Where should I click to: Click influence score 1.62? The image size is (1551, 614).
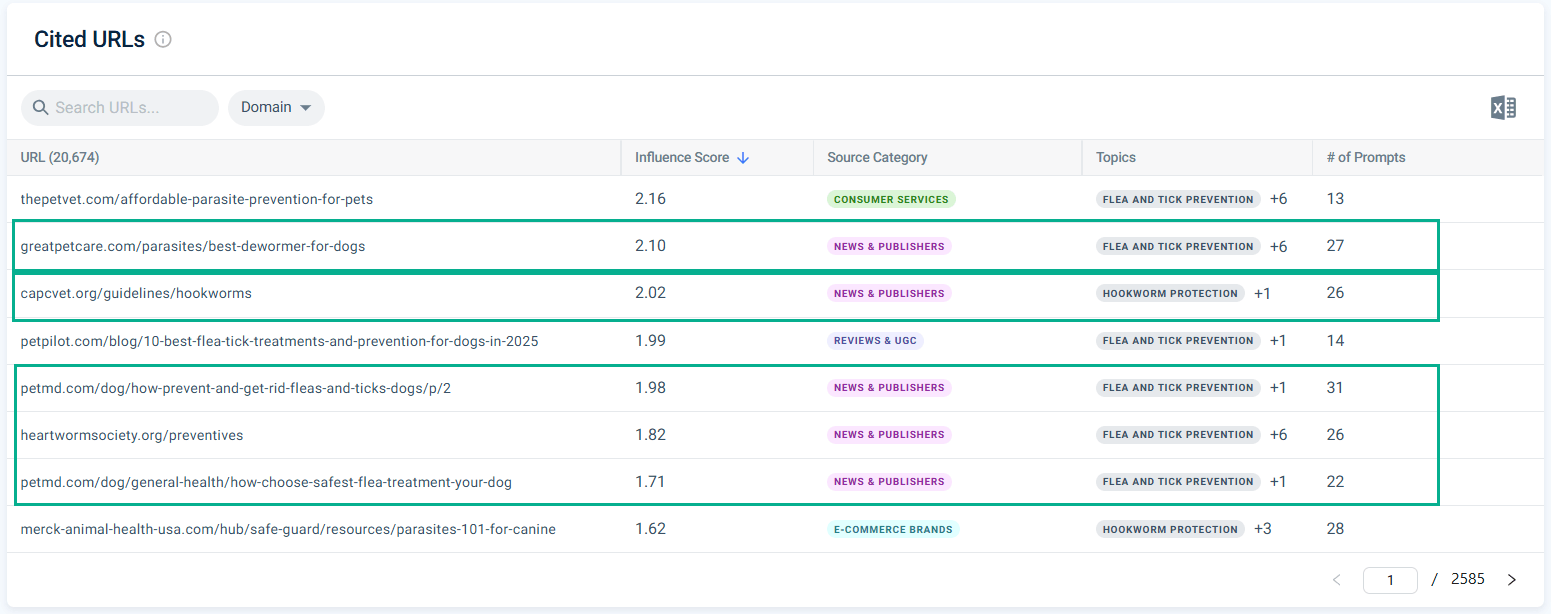tap(650, 529)
